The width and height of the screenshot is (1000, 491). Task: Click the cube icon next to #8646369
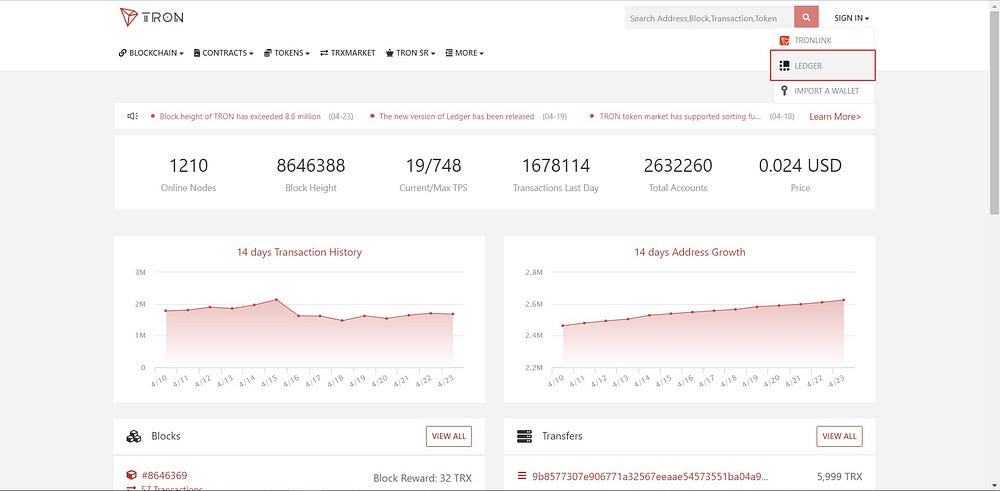coord(131,475)
